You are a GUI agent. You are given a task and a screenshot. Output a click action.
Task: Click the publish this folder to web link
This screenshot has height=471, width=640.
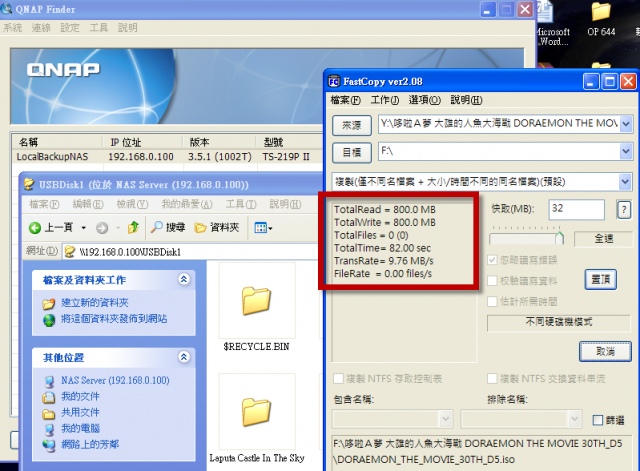114,319
